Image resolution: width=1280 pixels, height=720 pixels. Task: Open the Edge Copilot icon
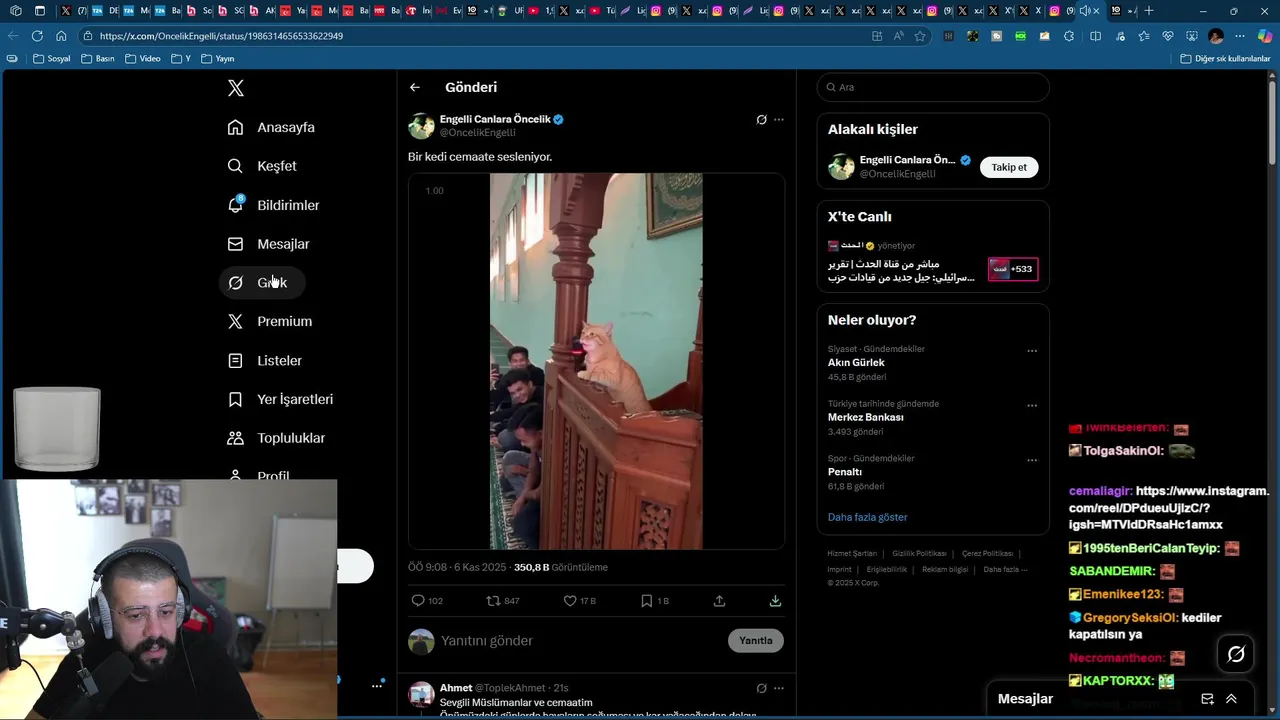pos(1265,36)
